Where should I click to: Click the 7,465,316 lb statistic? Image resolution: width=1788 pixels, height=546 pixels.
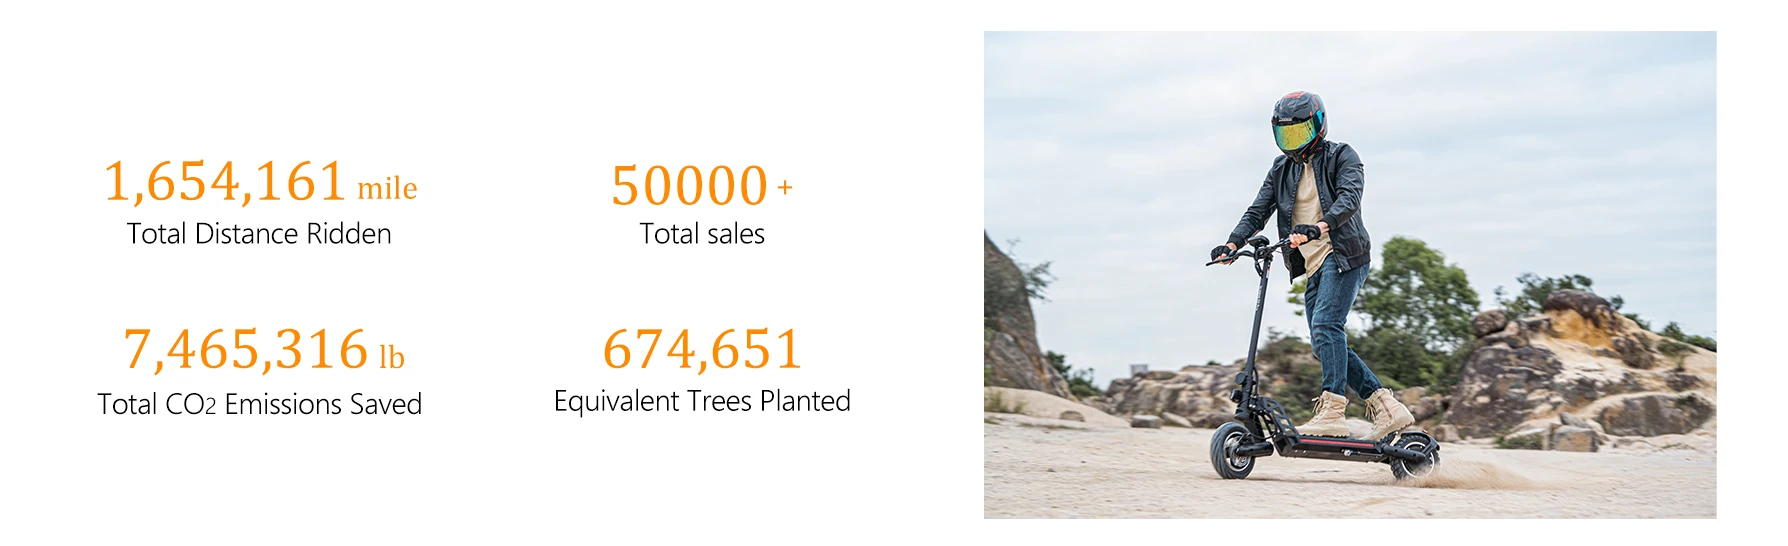[264, 349]
